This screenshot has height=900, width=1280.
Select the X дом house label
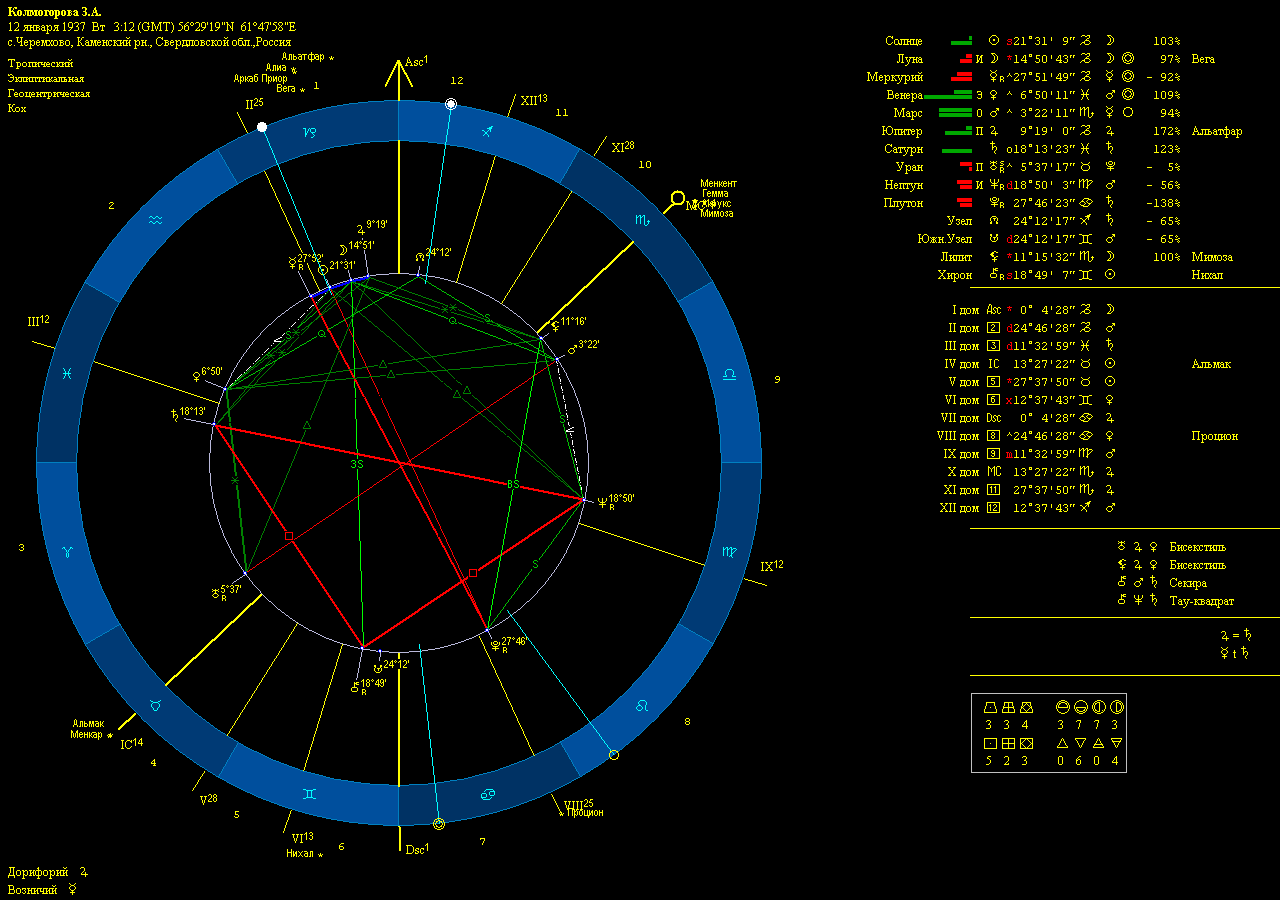(x=961, y=472)
